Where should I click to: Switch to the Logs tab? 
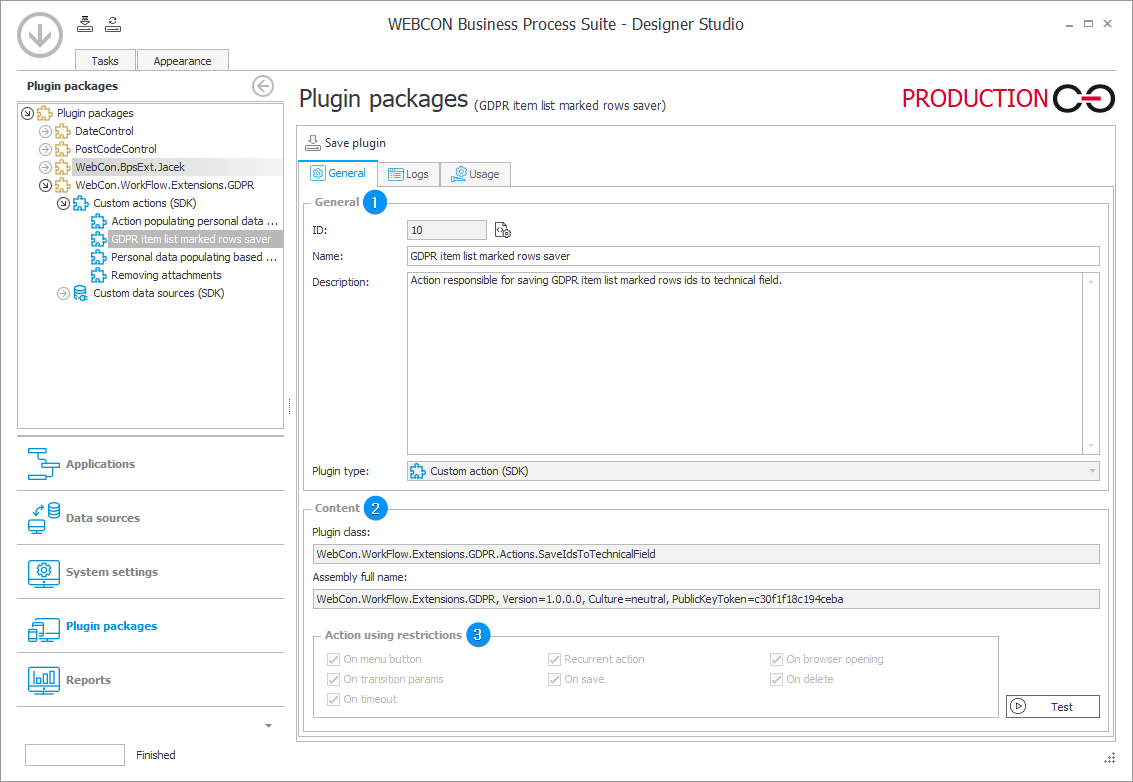tap(409, 174)
